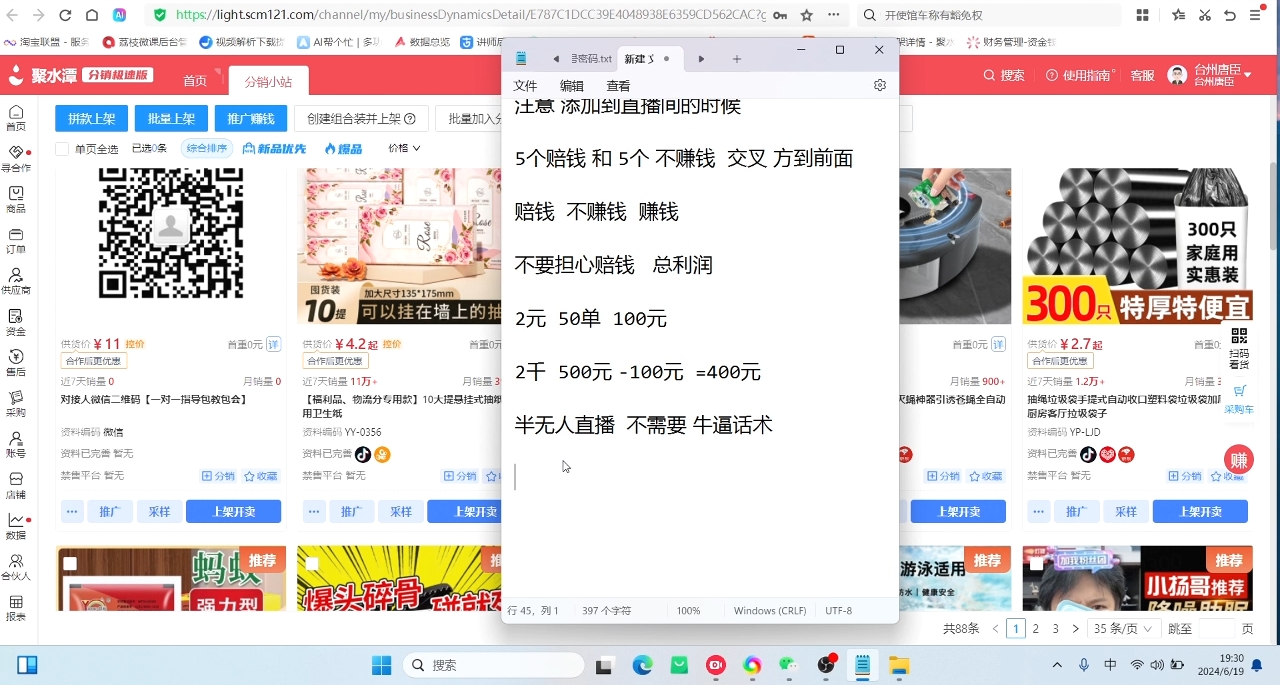The image size is (1280, 685).
Task: Open the 订单 orders sidebar icon
Action: coord(16,238)
